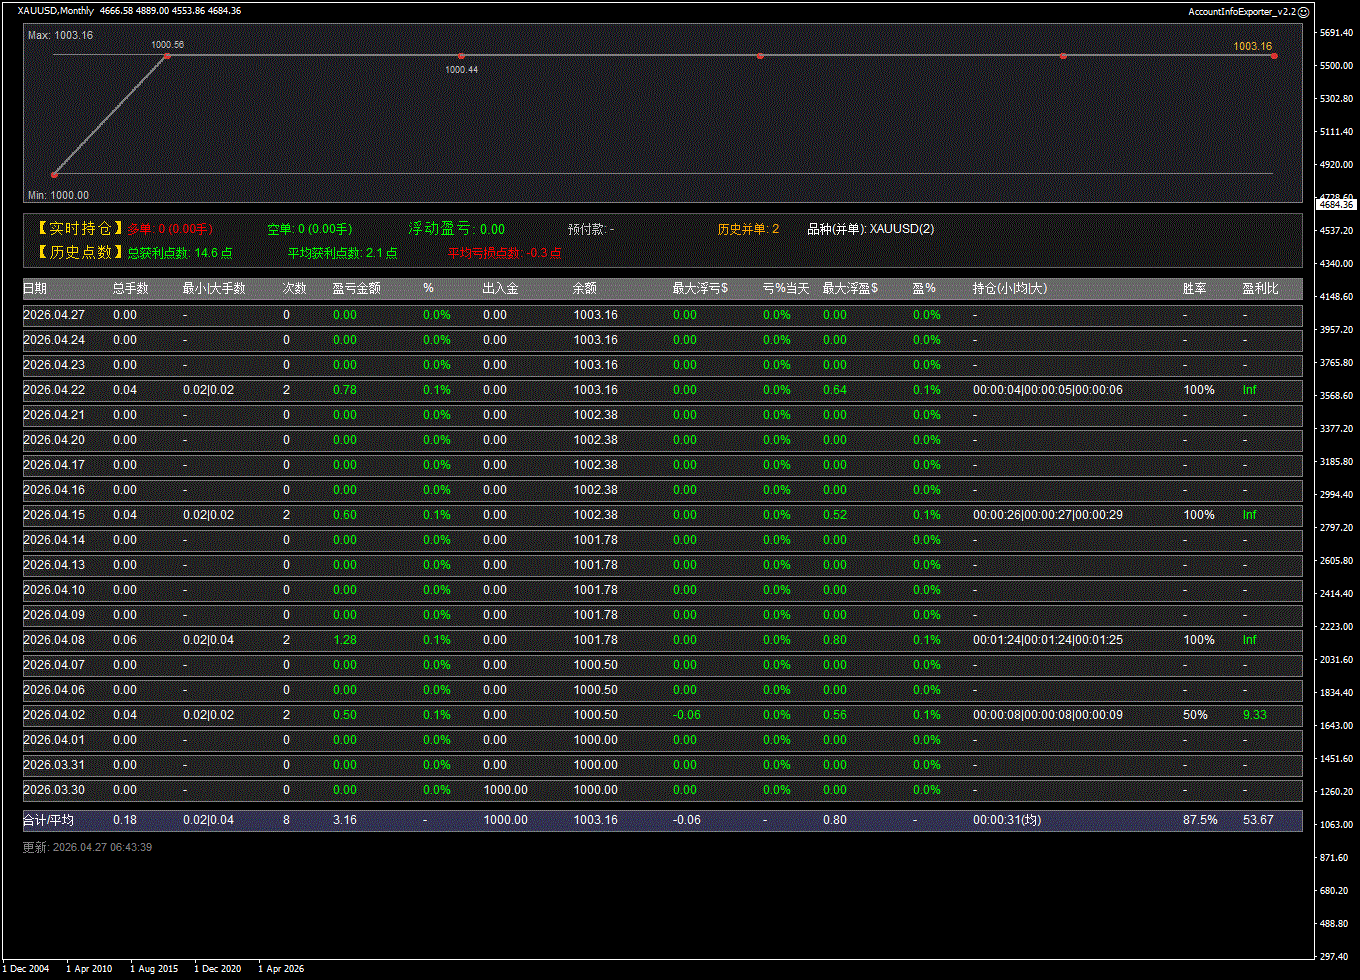
Task: Click the 9.33 profit ratio in the 2026.04.02 row
Action: (x=1254, y=715)
